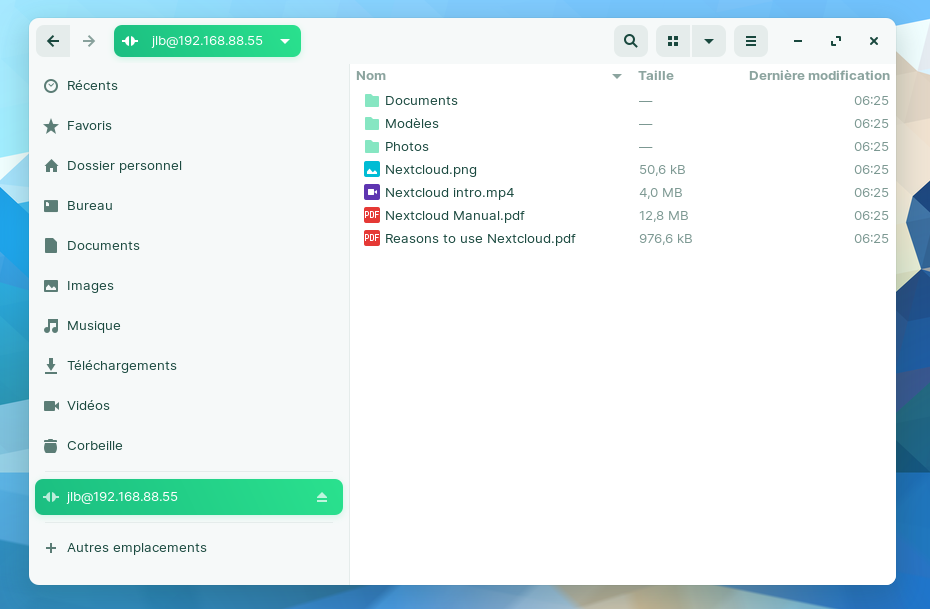Sort by the Taille column header
This screenshot has width=930, height=609.
click(x=656, y=76)
